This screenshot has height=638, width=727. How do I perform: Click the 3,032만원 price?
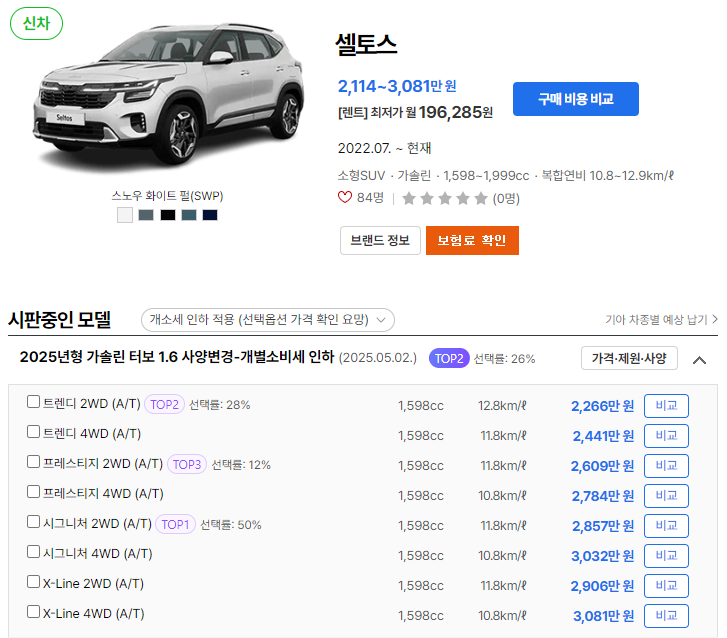pos(602,556)
